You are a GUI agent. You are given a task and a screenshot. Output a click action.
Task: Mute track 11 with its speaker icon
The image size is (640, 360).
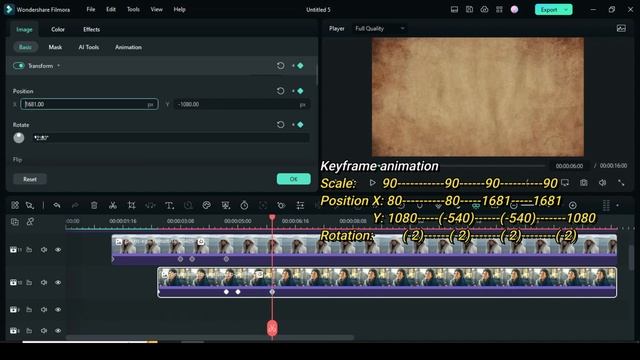pos(44,249)
